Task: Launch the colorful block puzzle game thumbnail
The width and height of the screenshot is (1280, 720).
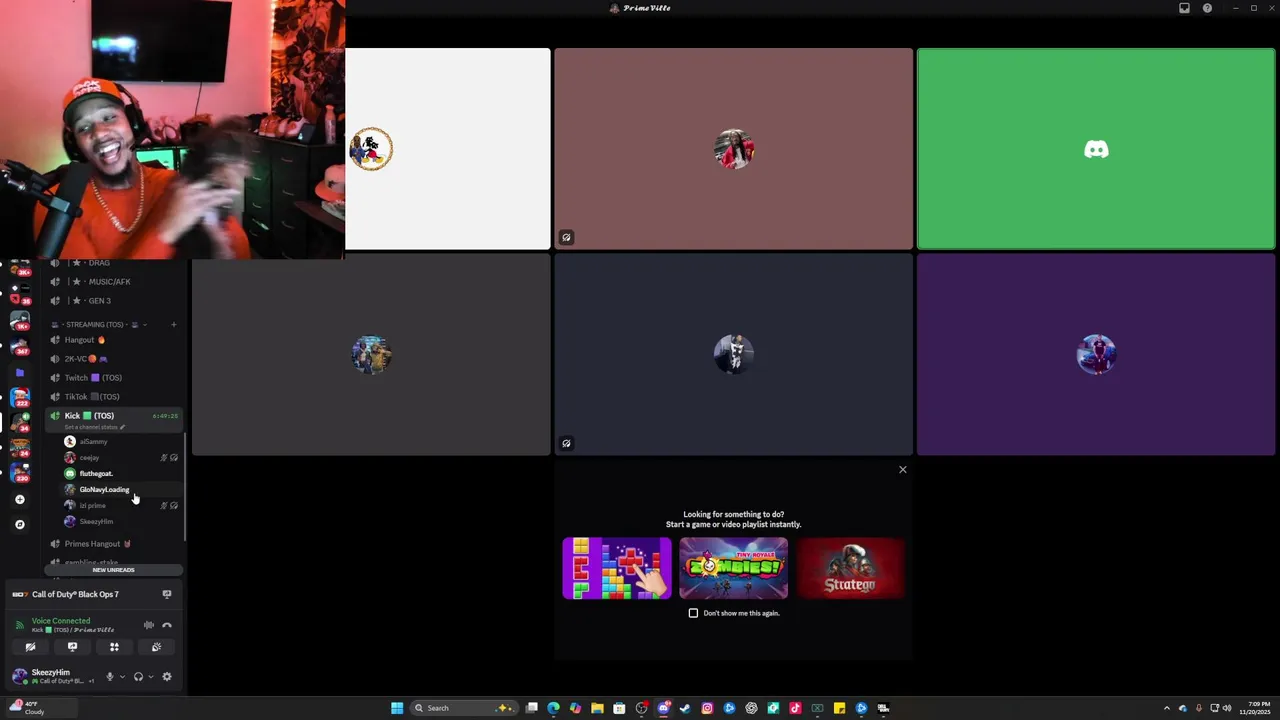Action: pyautogui.click(x=617, y=568)
